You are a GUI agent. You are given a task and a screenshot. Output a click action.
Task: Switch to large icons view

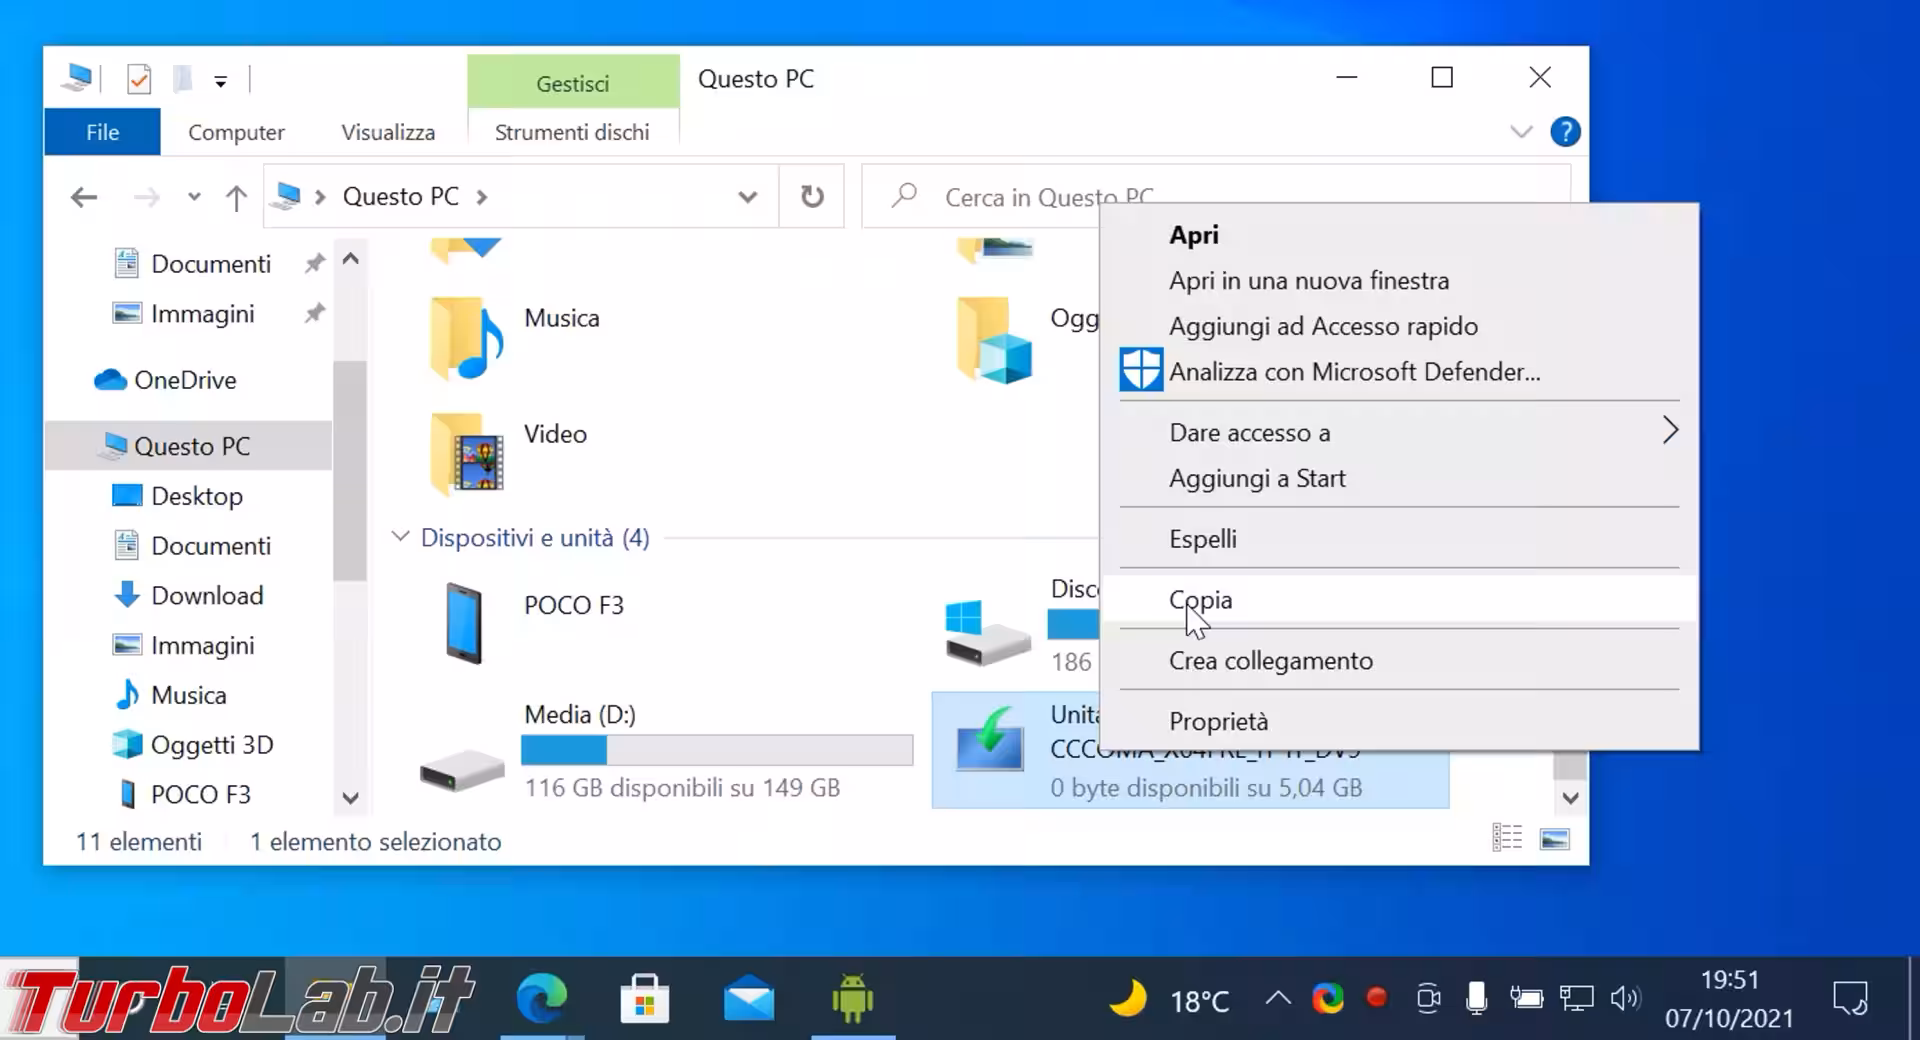point(1554,839)
